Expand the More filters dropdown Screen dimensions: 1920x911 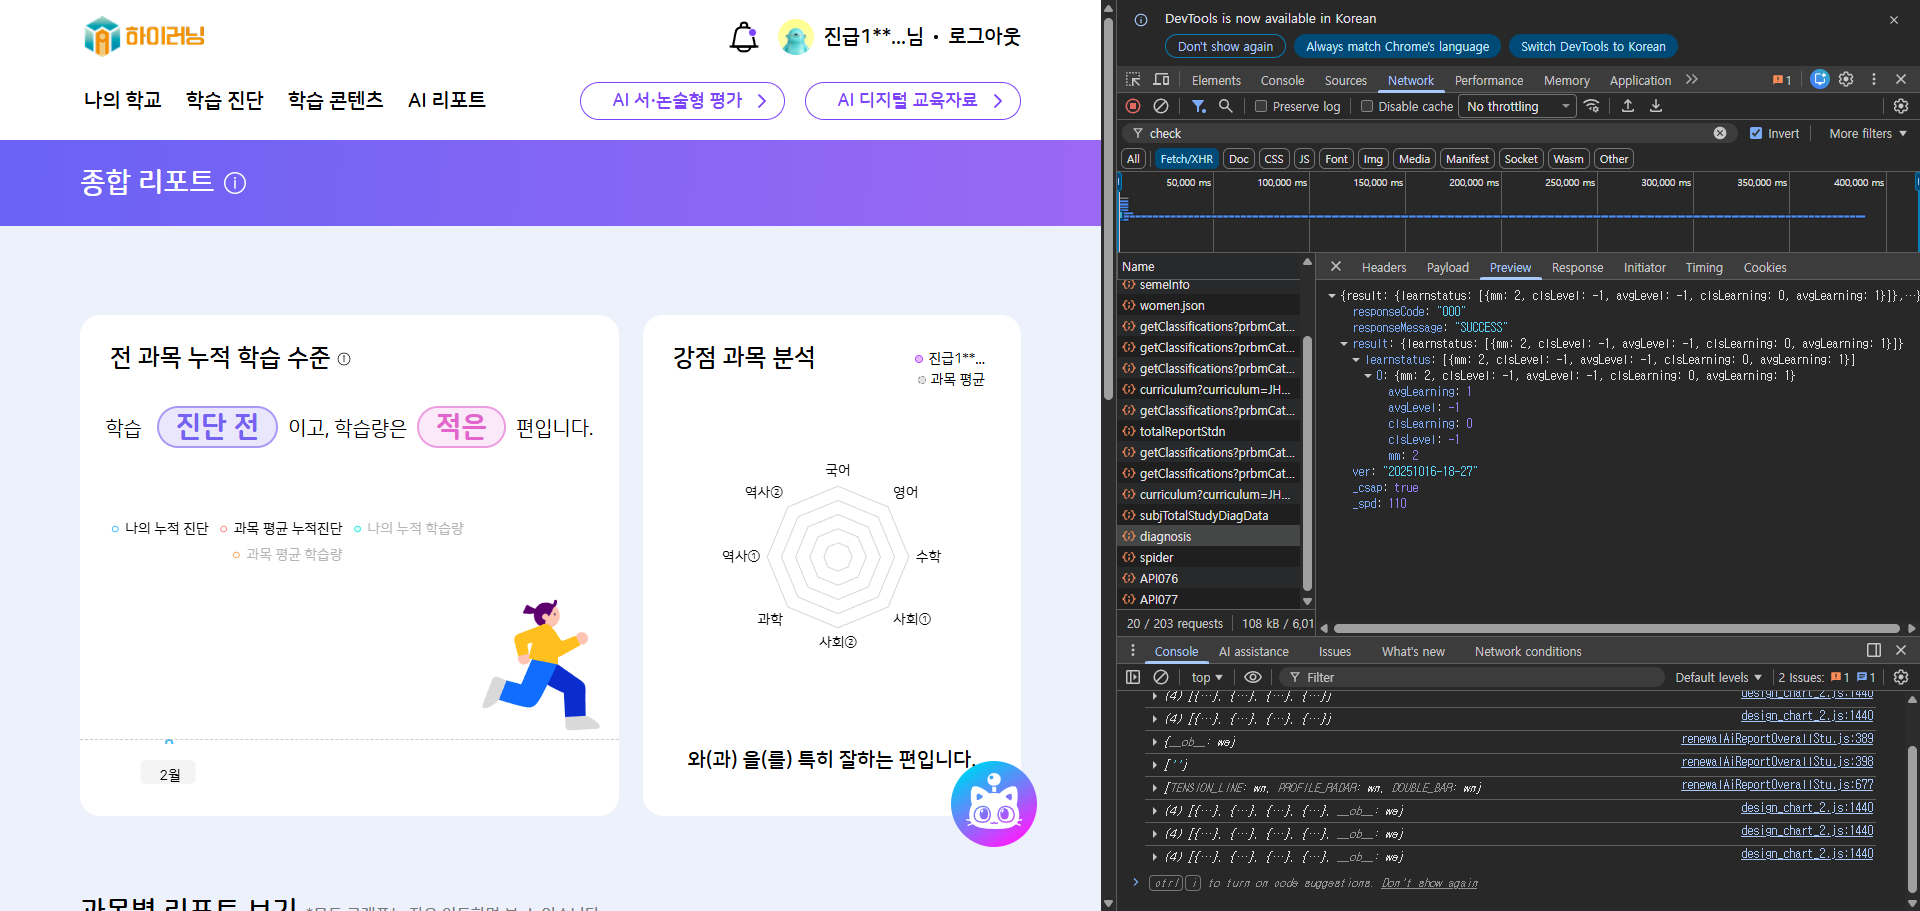[x=1867, y=133]
